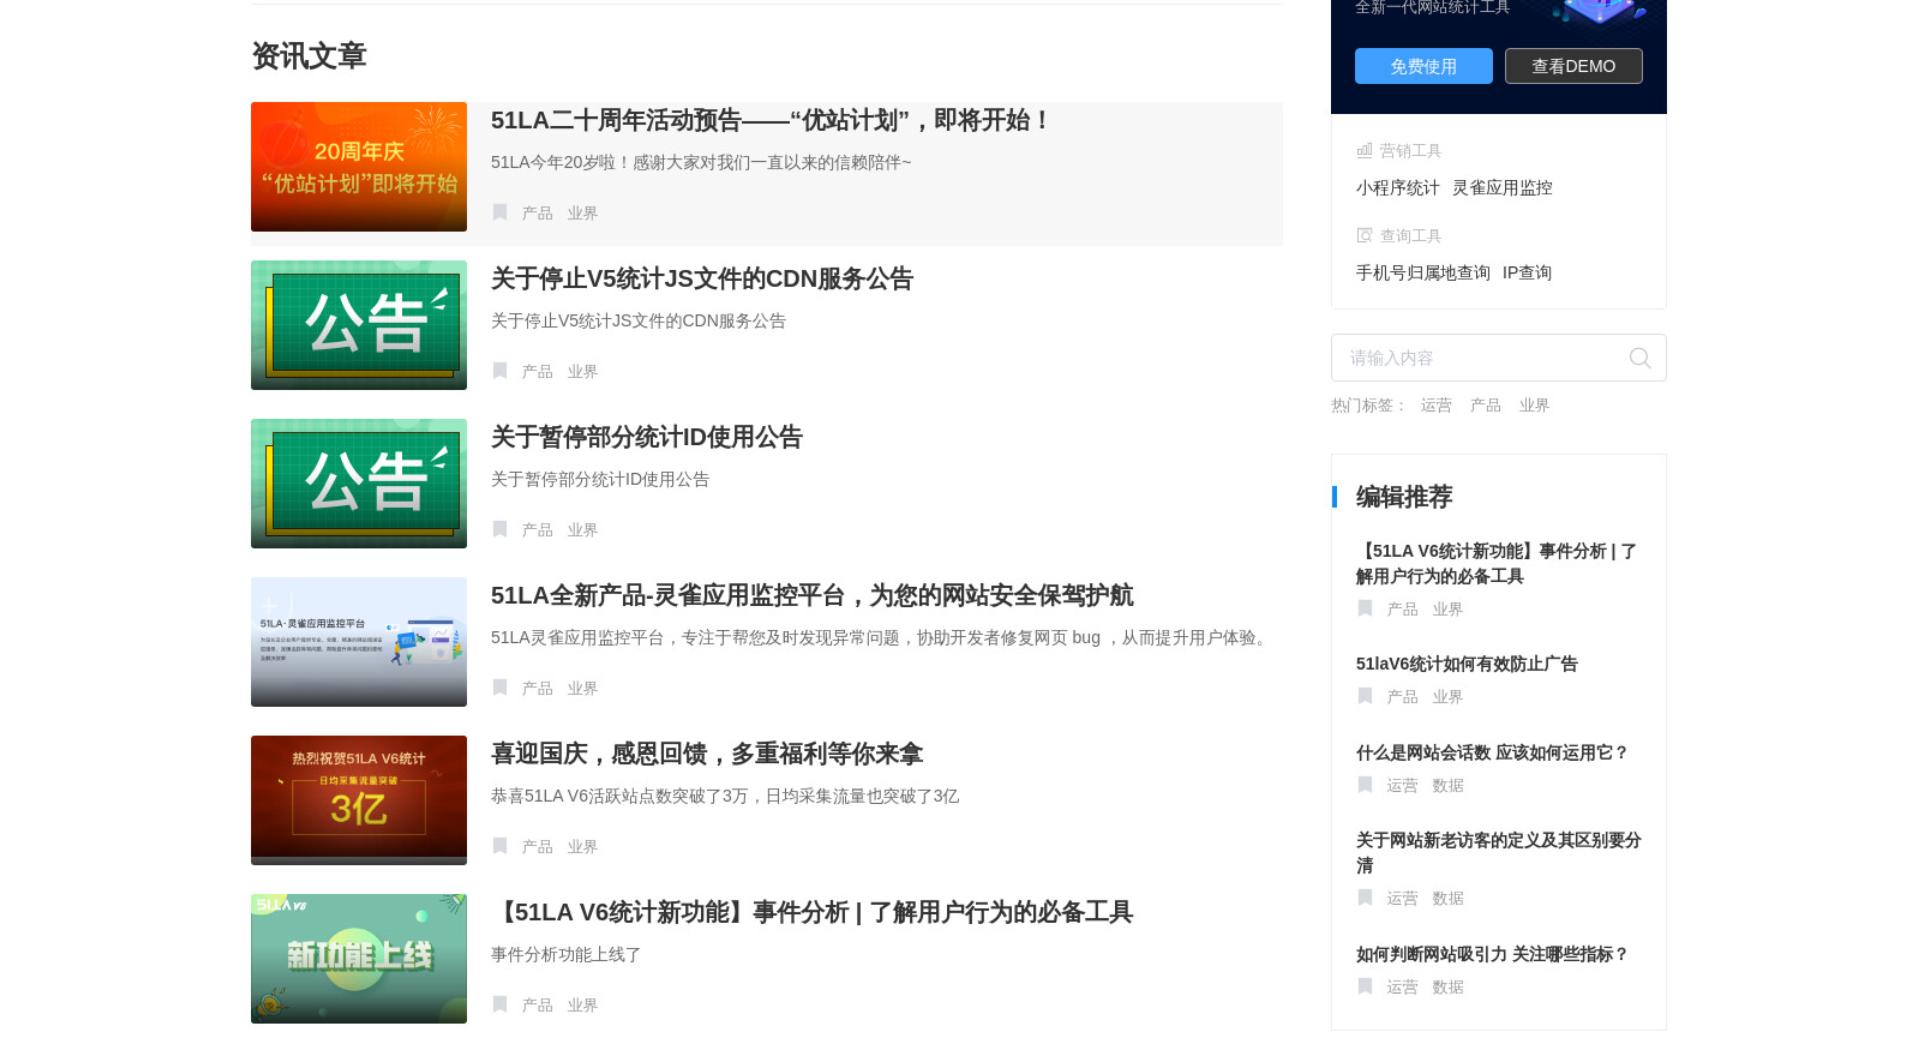Image resolution: width=1920 pixels, height=1050 pixels.
Task: Select hot tag 产品
Action: coord(1485,405)
